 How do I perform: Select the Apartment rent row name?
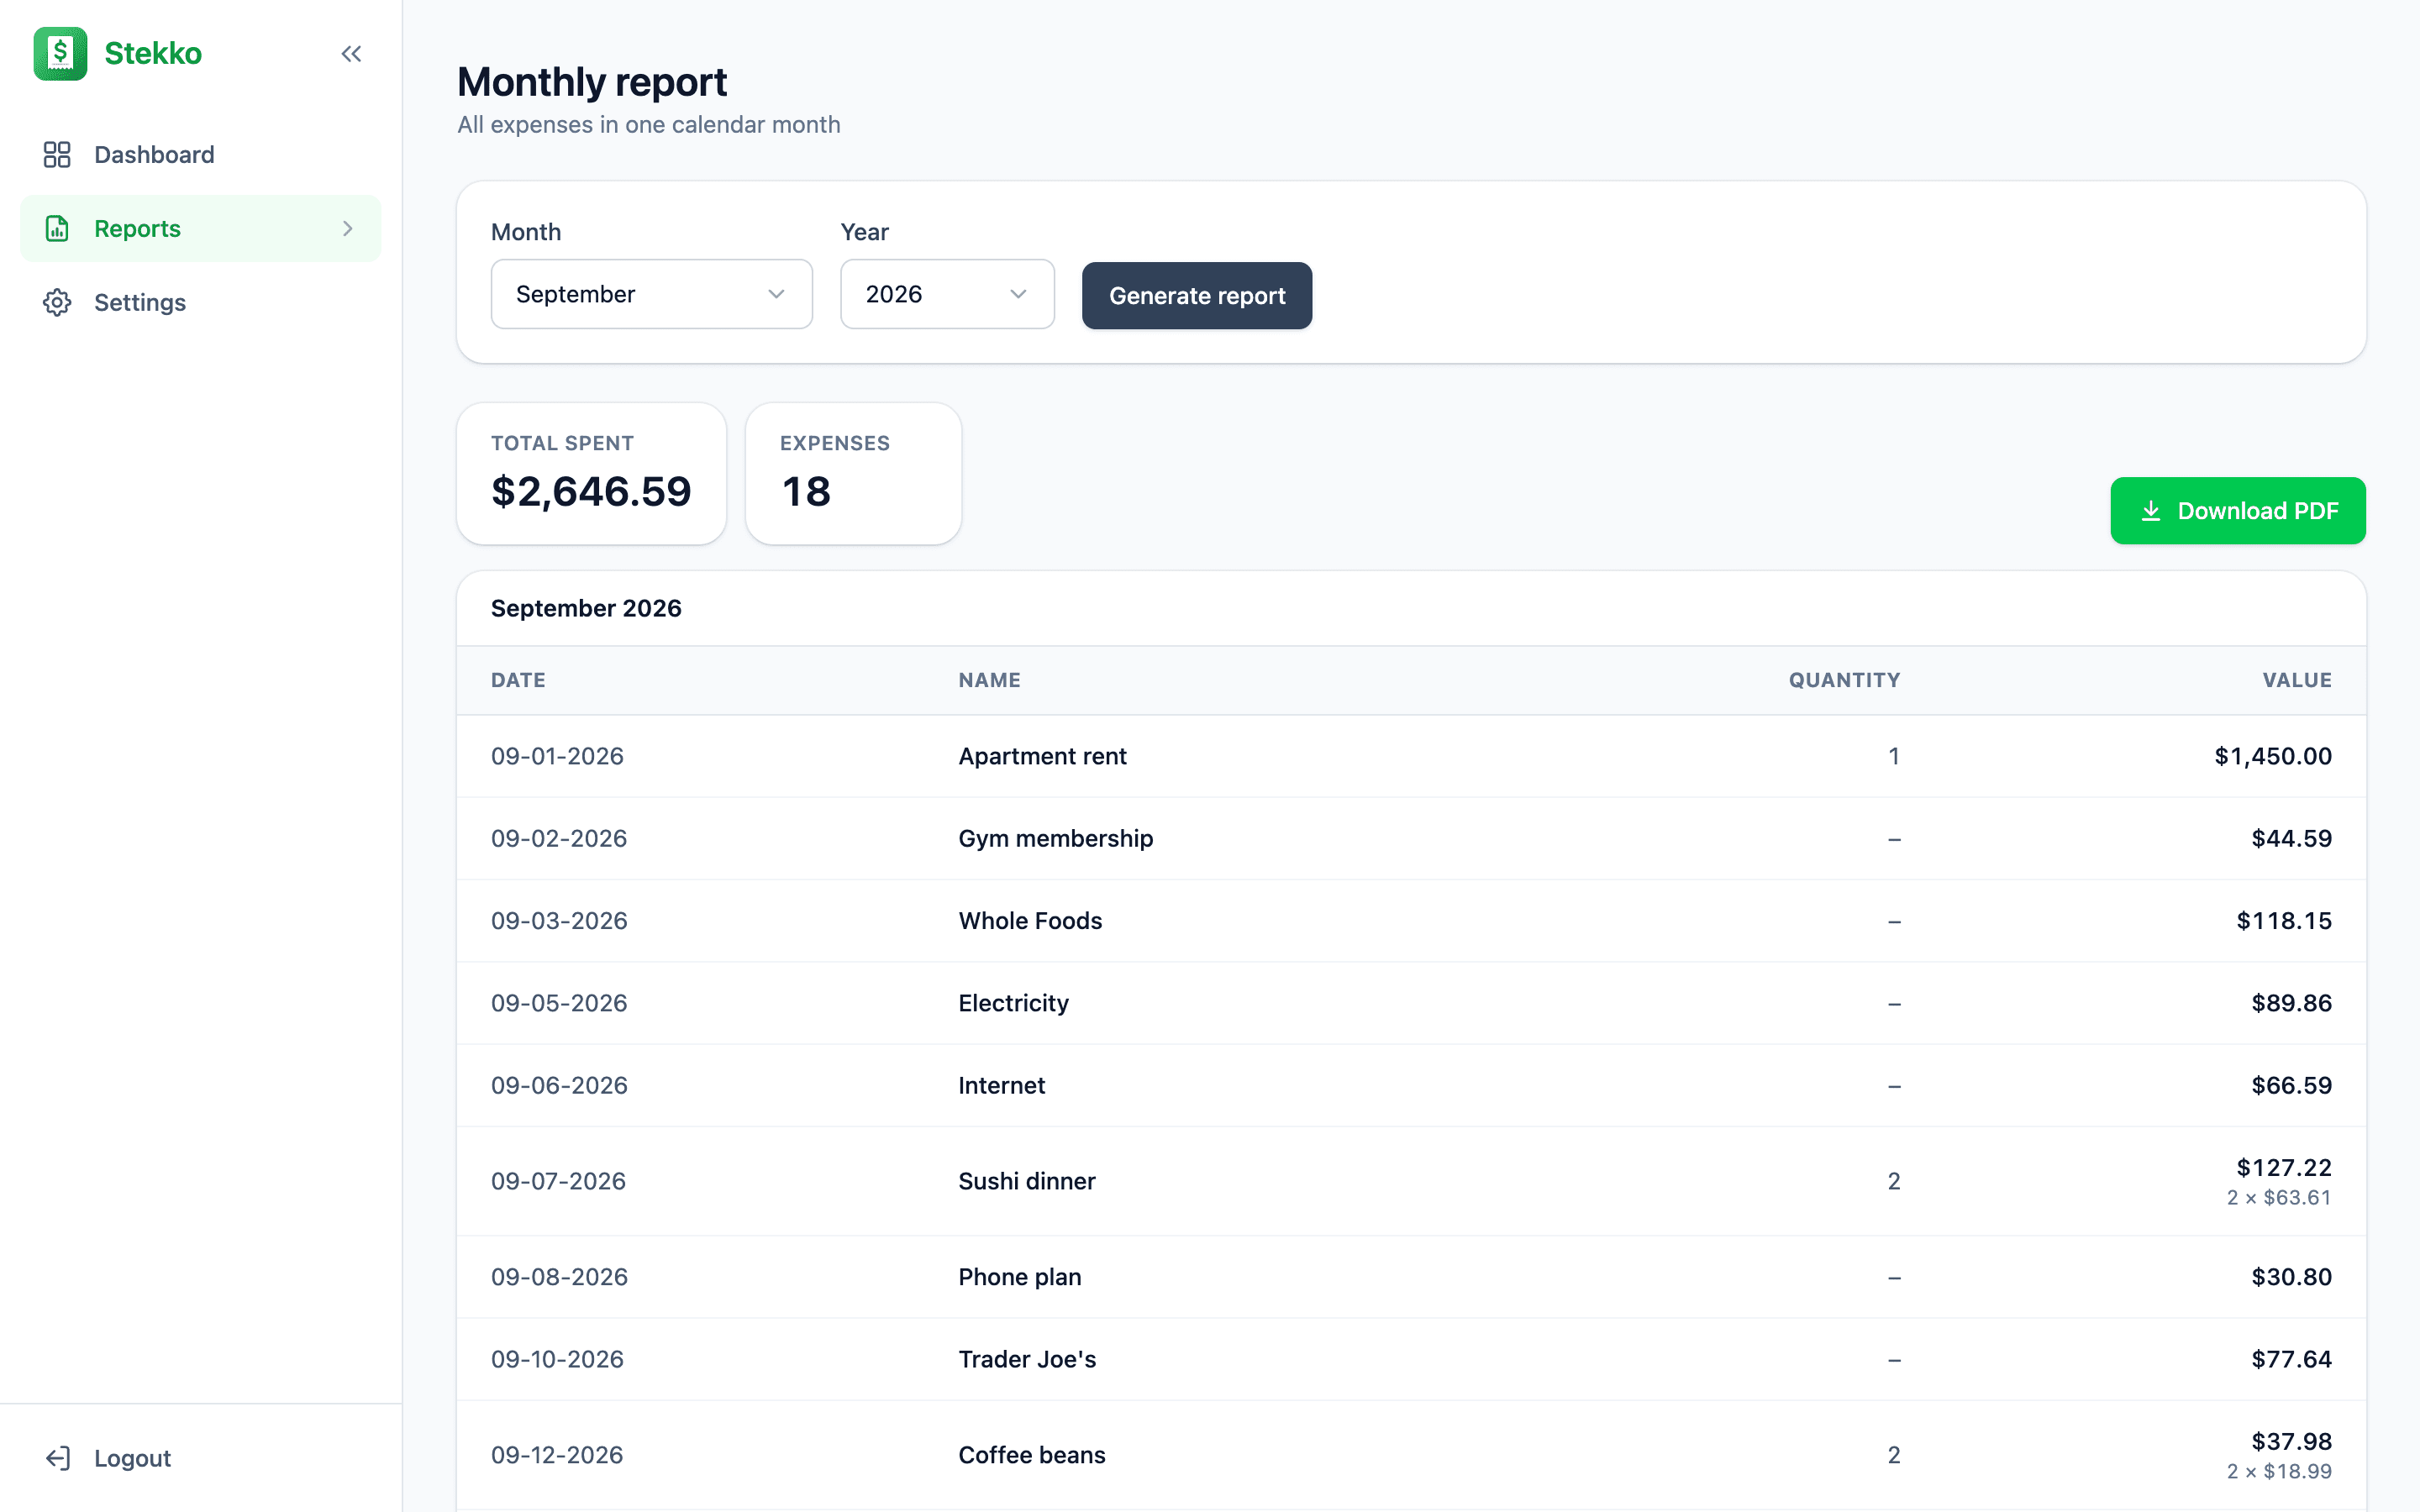(x=1042, y=756)
